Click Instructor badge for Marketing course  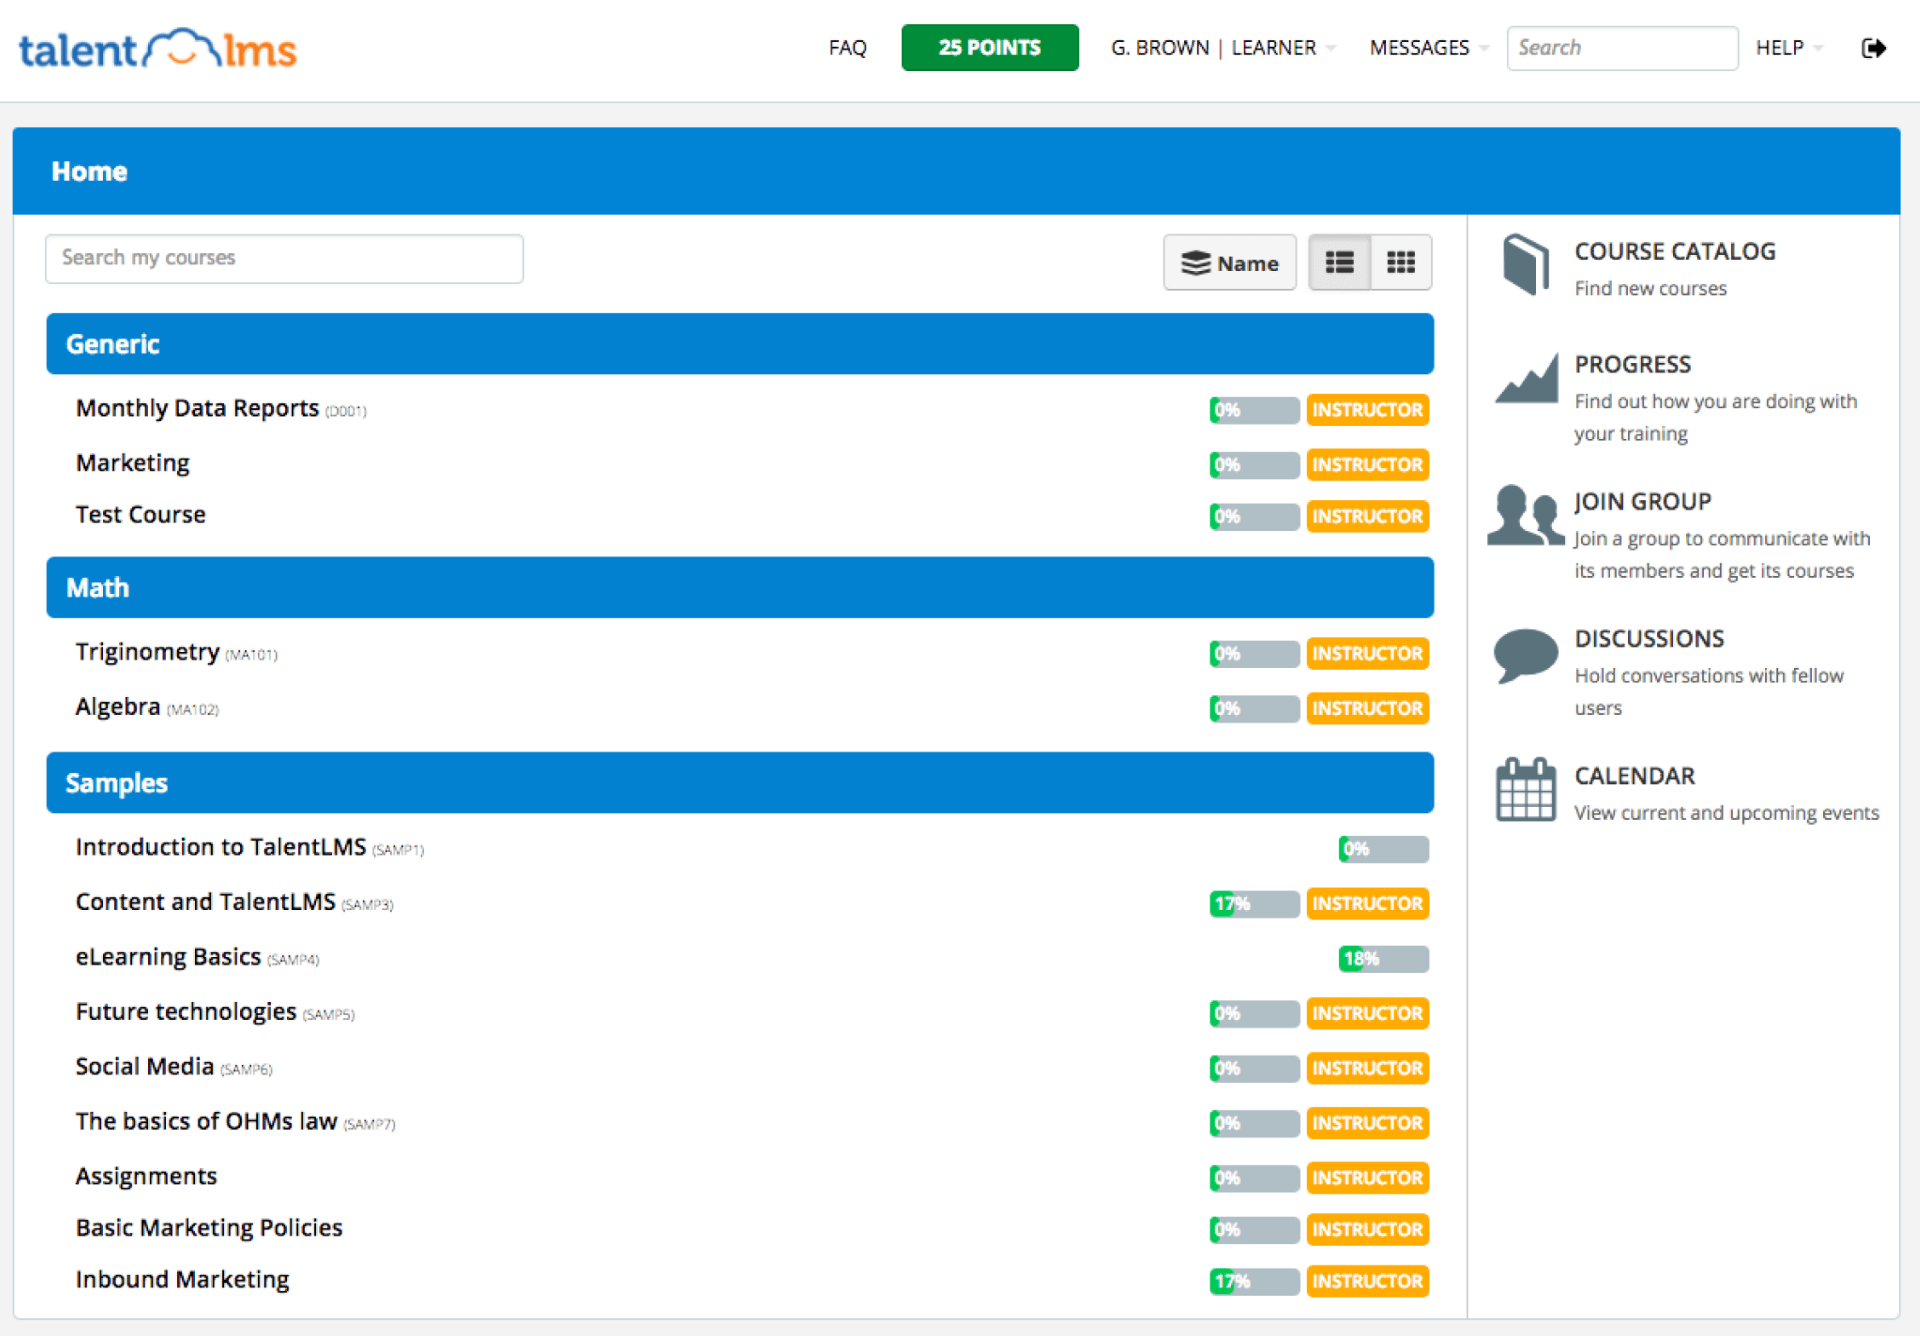tap(1367, 465)
